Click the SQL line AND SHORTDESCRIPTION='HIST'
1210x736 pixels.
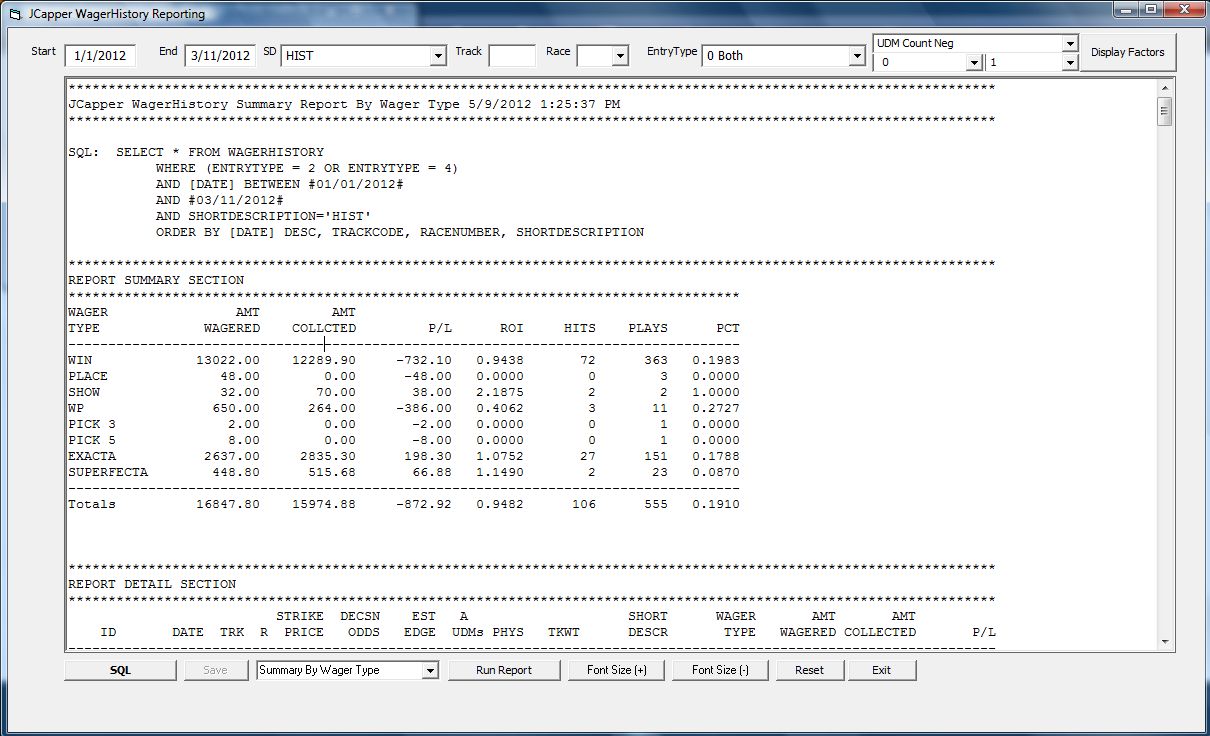click(x=264, y=216)
